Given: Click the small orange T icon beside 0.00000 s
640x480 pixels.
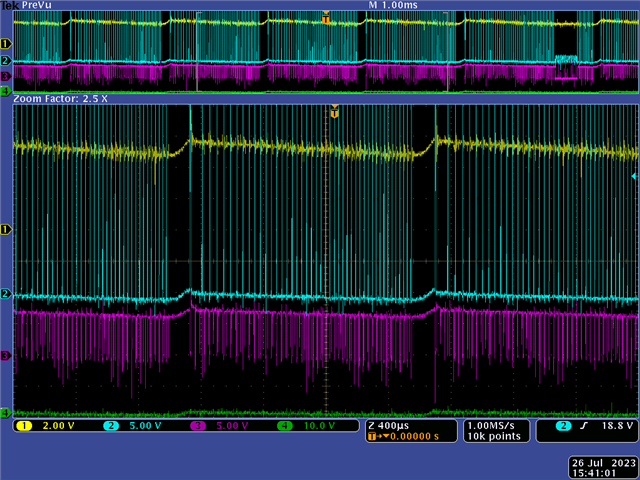Looking at the screenshot, I should coord(372,436).
